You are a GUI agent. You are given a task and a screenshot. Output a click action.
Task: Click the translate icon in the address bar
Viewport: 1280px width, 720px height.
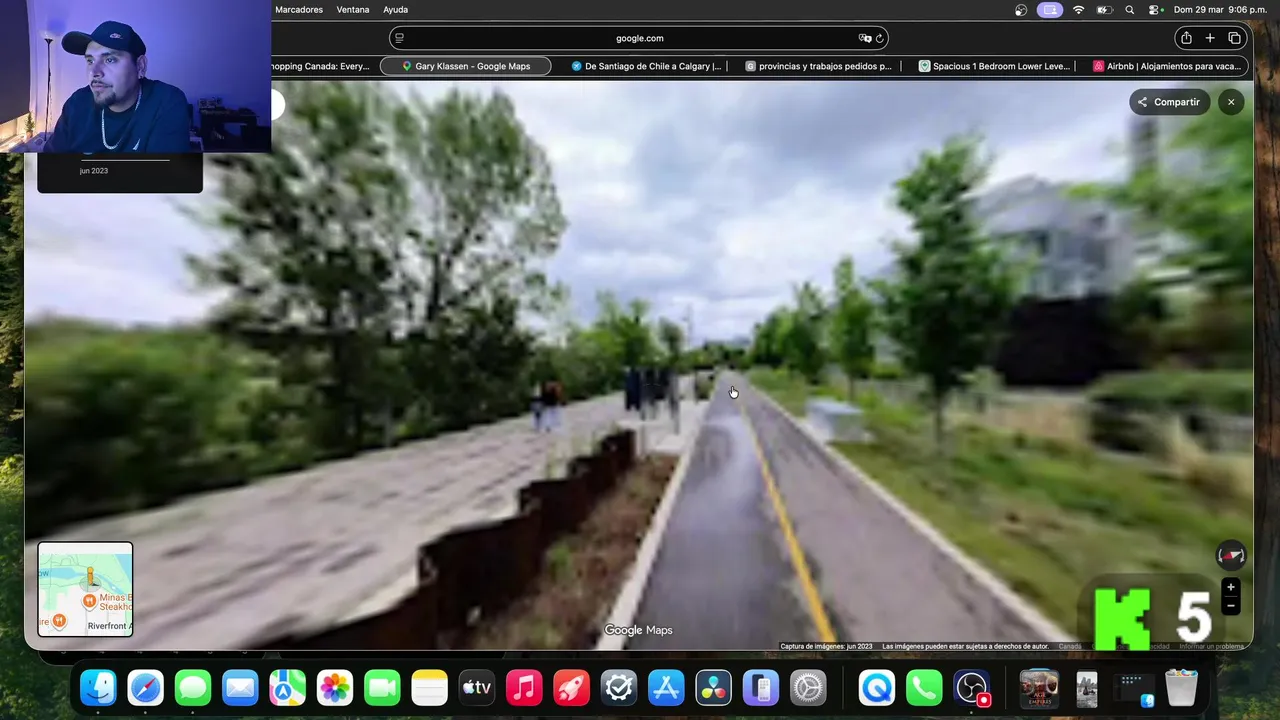865,38
